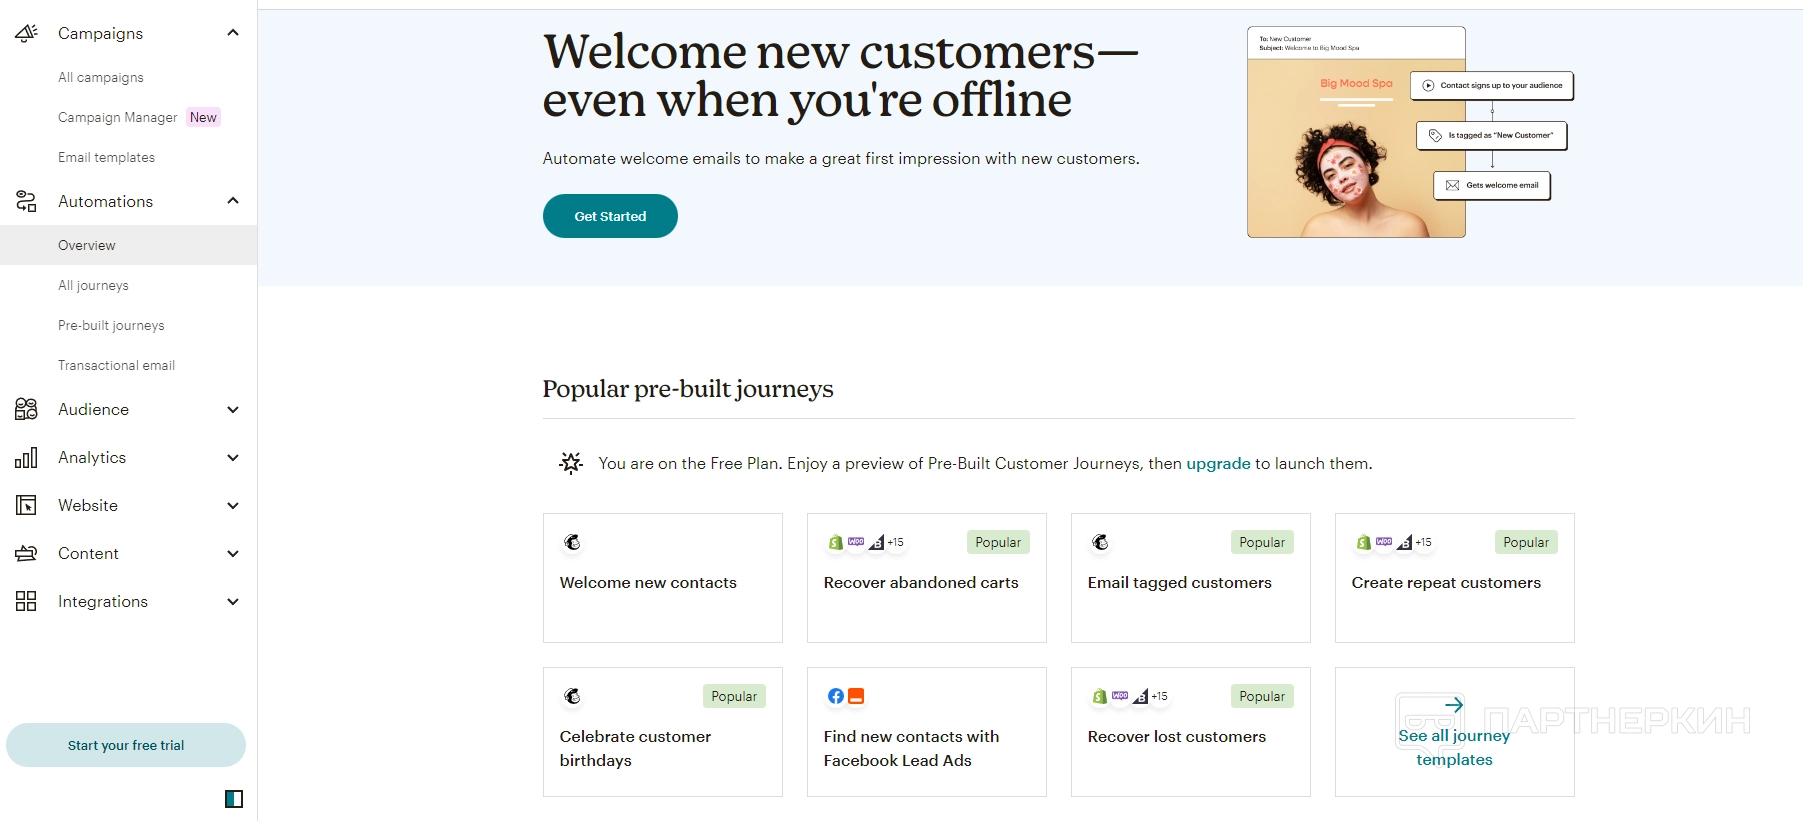The width and height of the screenshot is (1803, 821).
Task: Click the Analytics bar chart icon
Action: pyautogui.click(x=26, y=458)
